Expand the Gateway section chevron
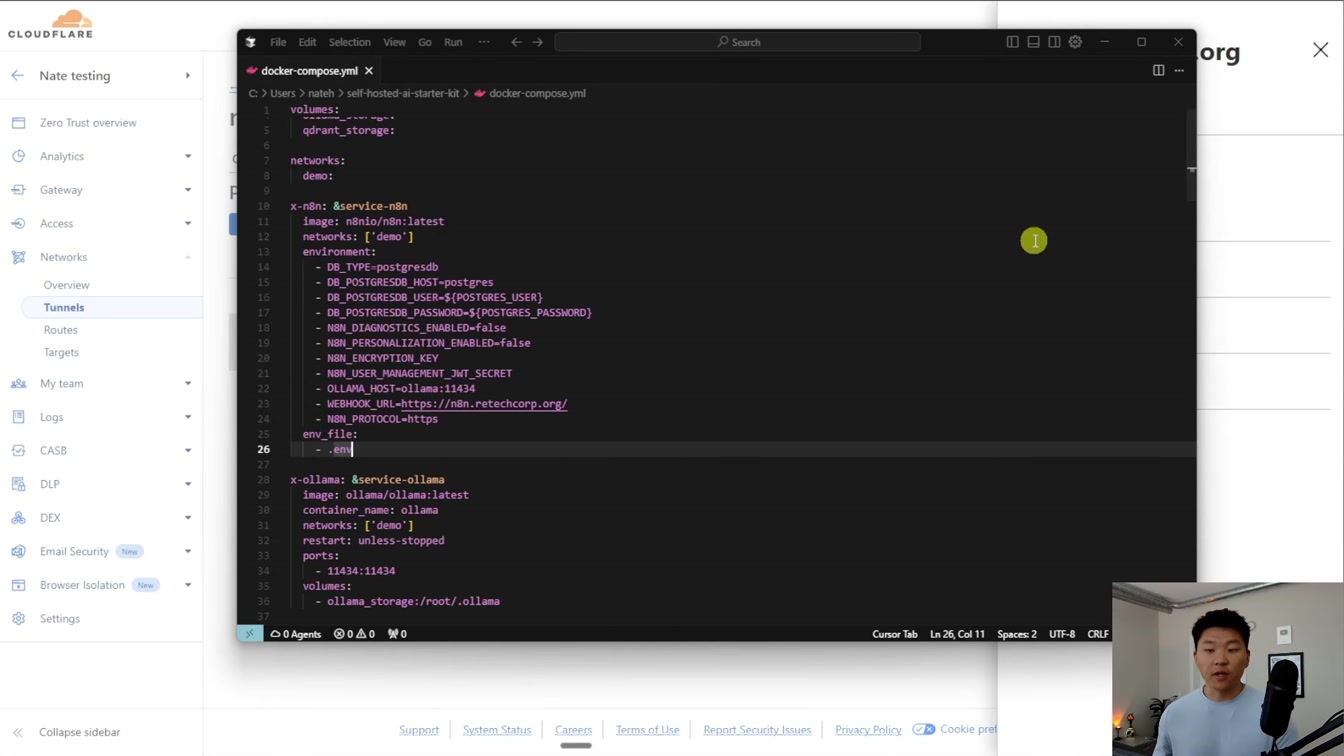 click(187, 190)
